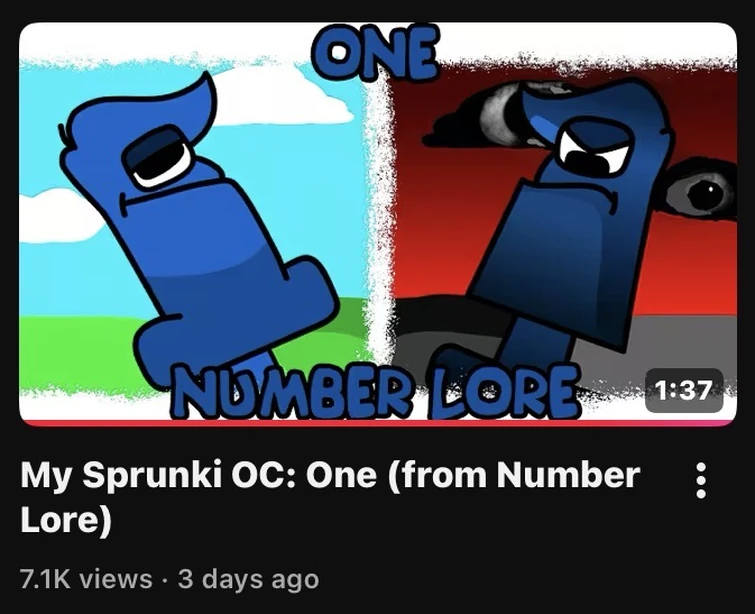Open the video via its thumbnail image
The height and width of the screenshot is (614, 755).
(378, 224)
